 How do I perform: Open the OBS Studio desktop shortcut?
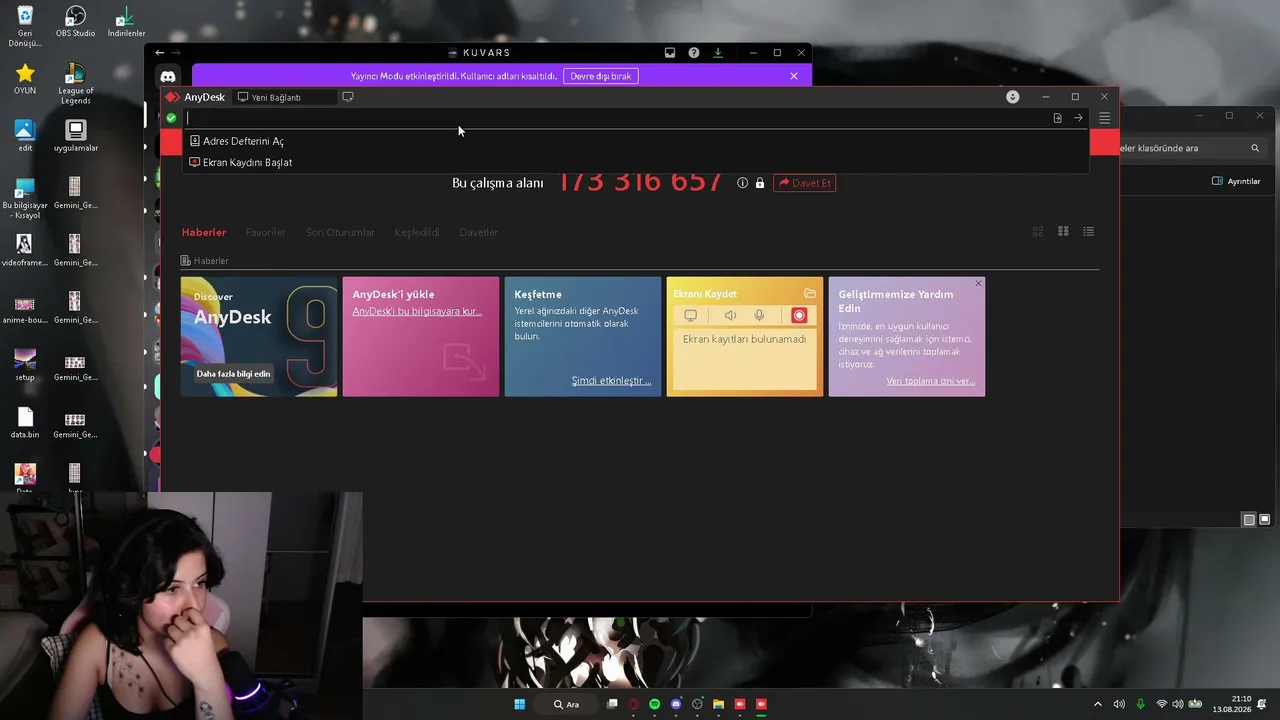click(x=75, y=22)
